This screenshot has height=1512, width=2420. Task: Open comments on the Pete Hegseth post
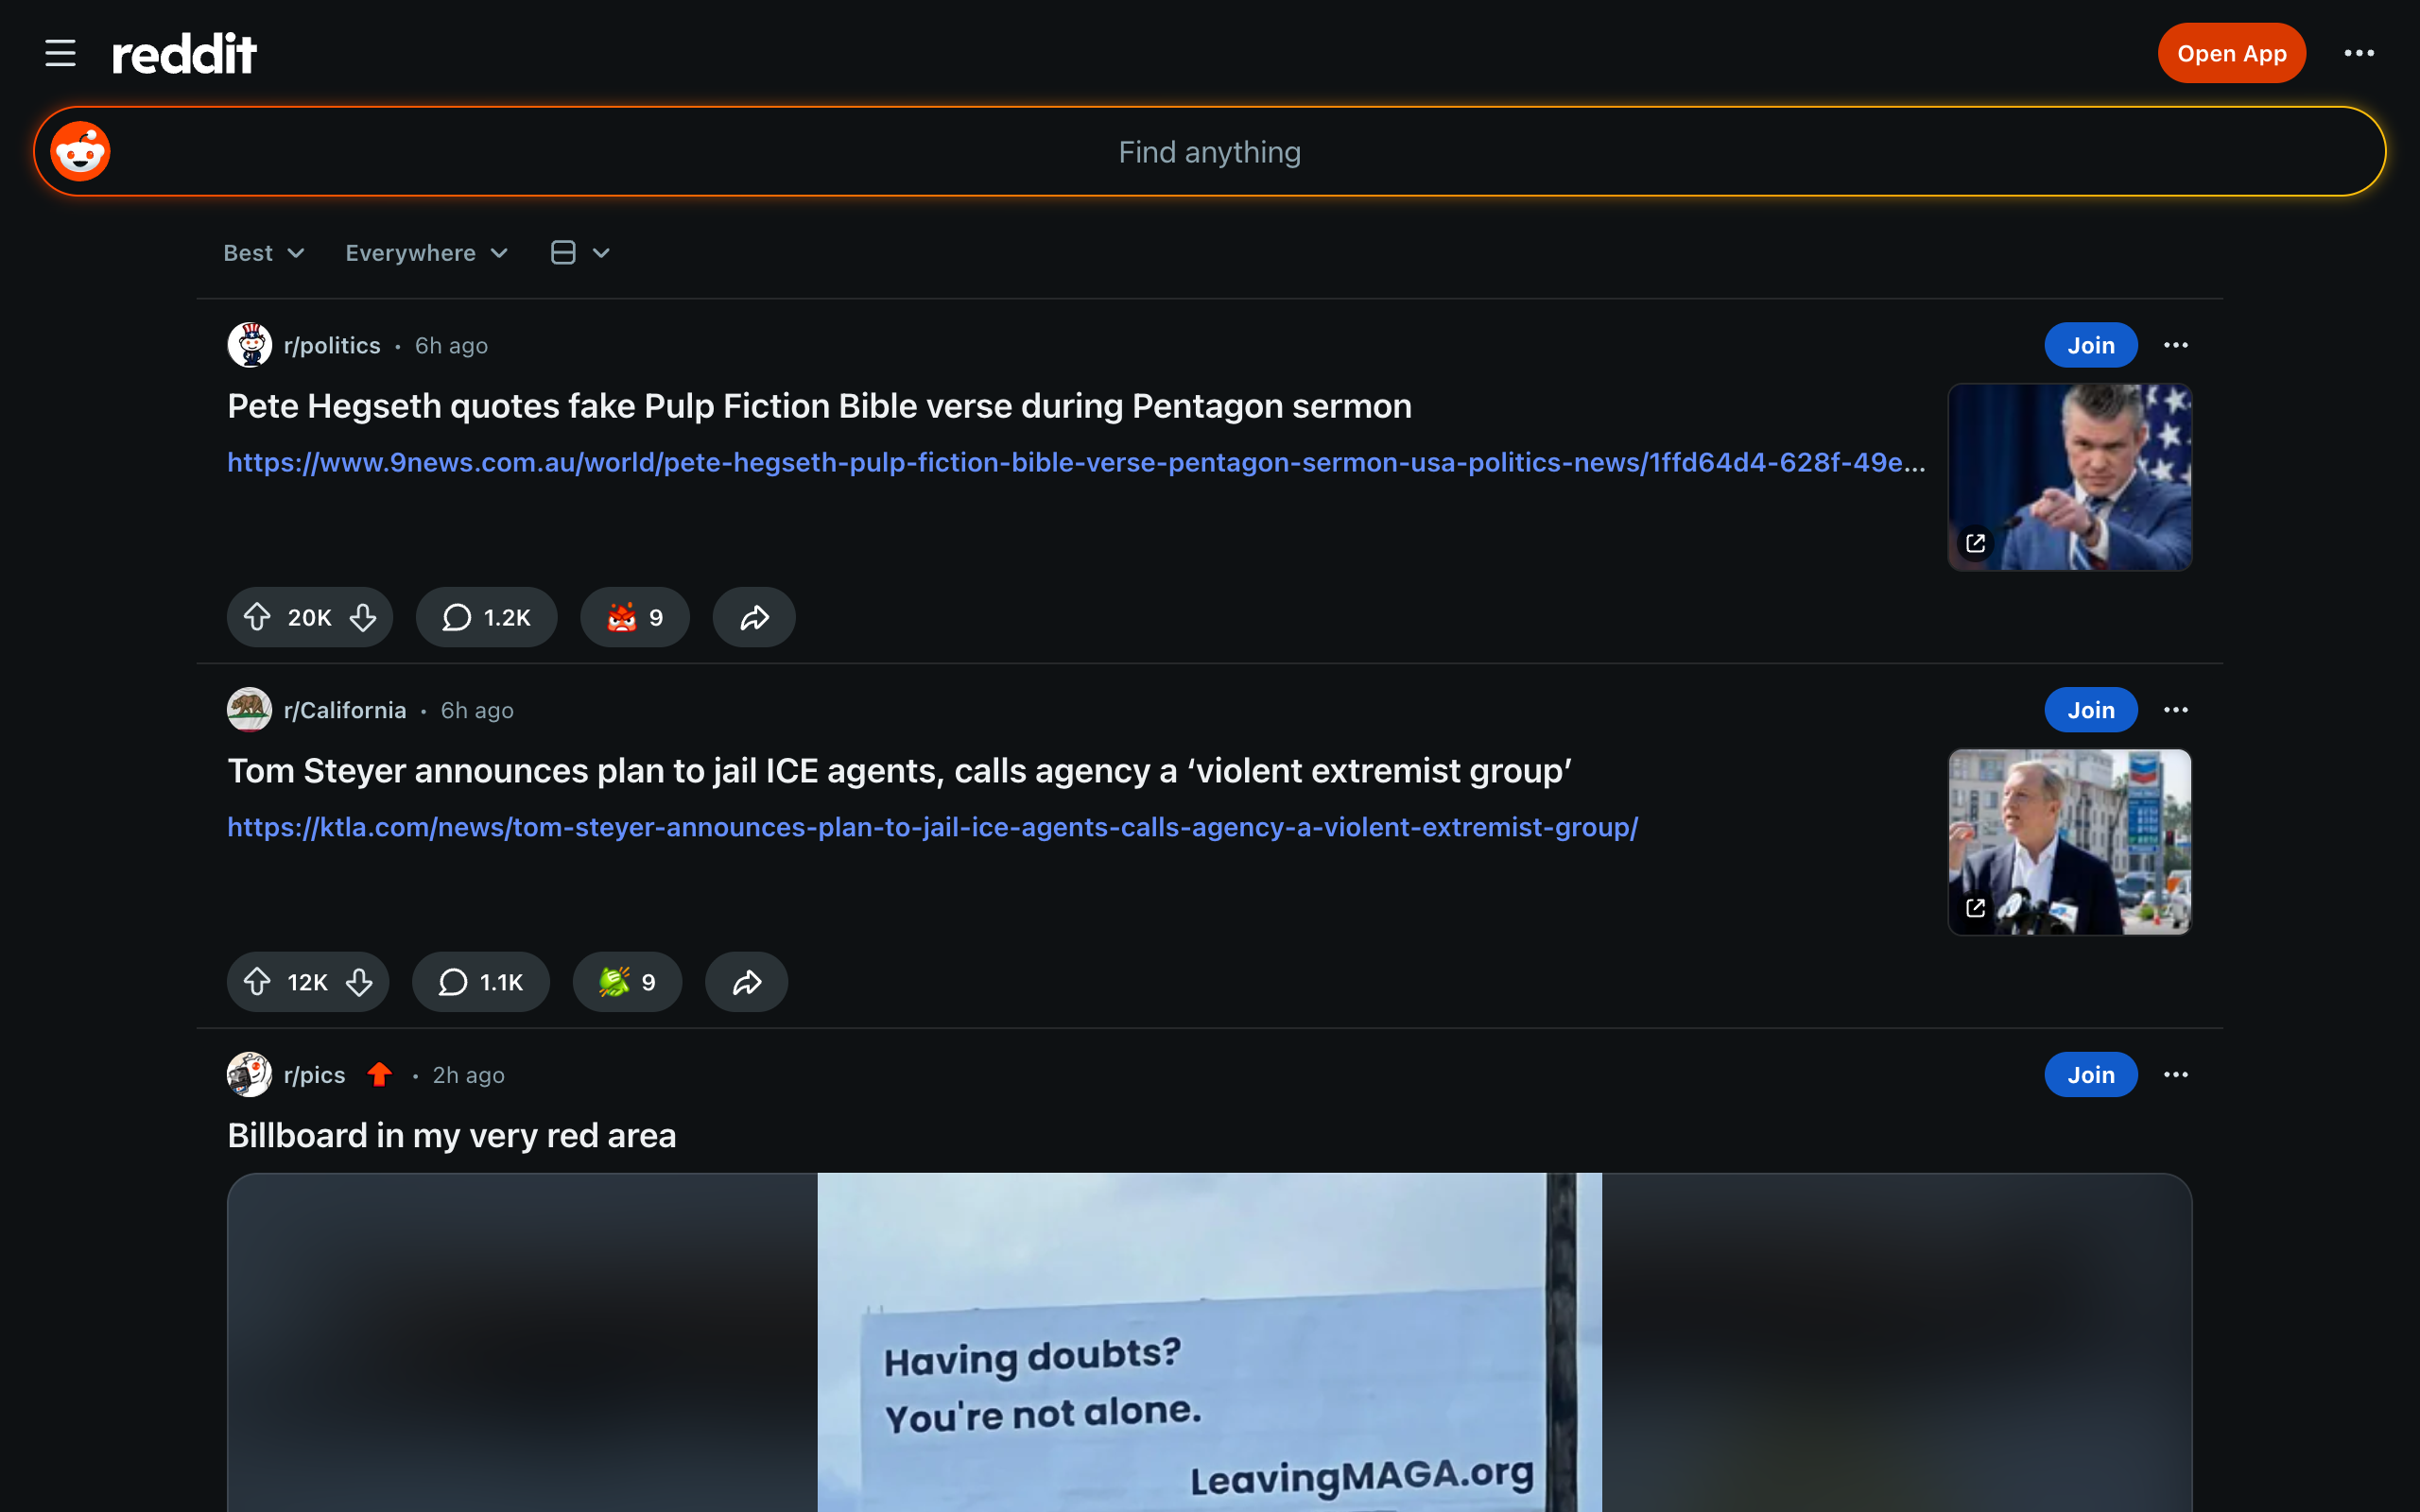pyautogui.click(x=486, y=617)
